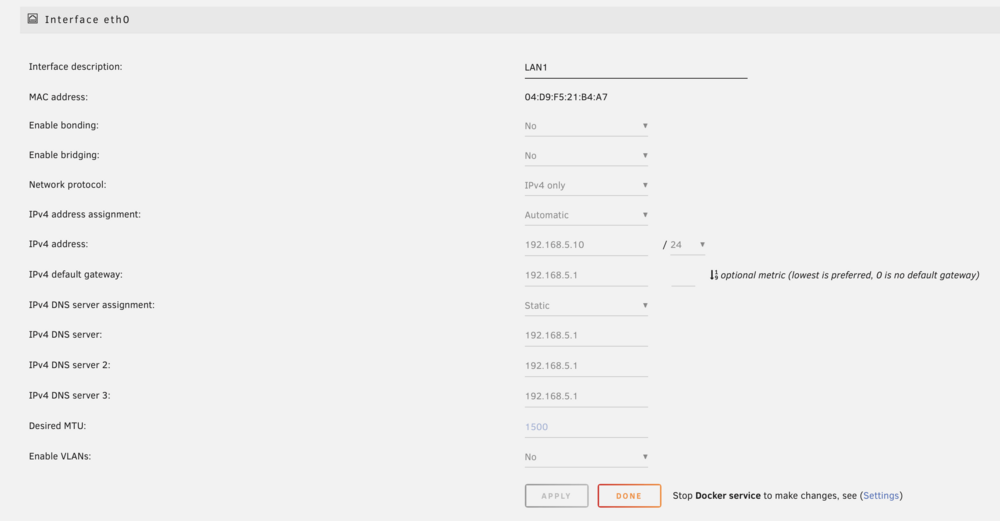The image size is (1000, 521).
Task: Click the gateway optional metric field
Action: (683, 275)
